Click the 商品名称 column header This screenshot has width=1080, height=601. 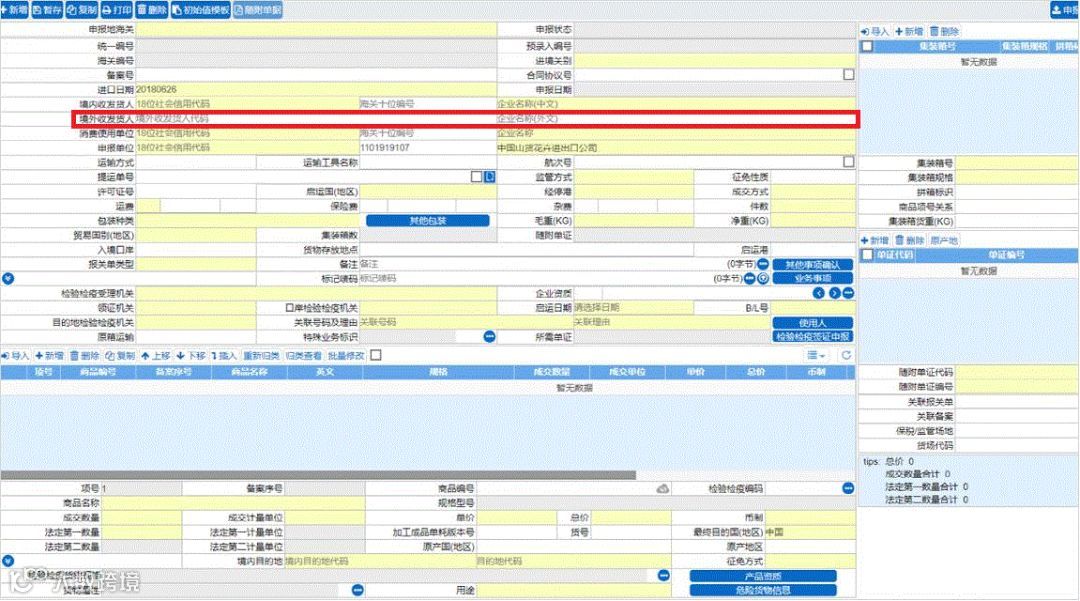coord(249,372)
